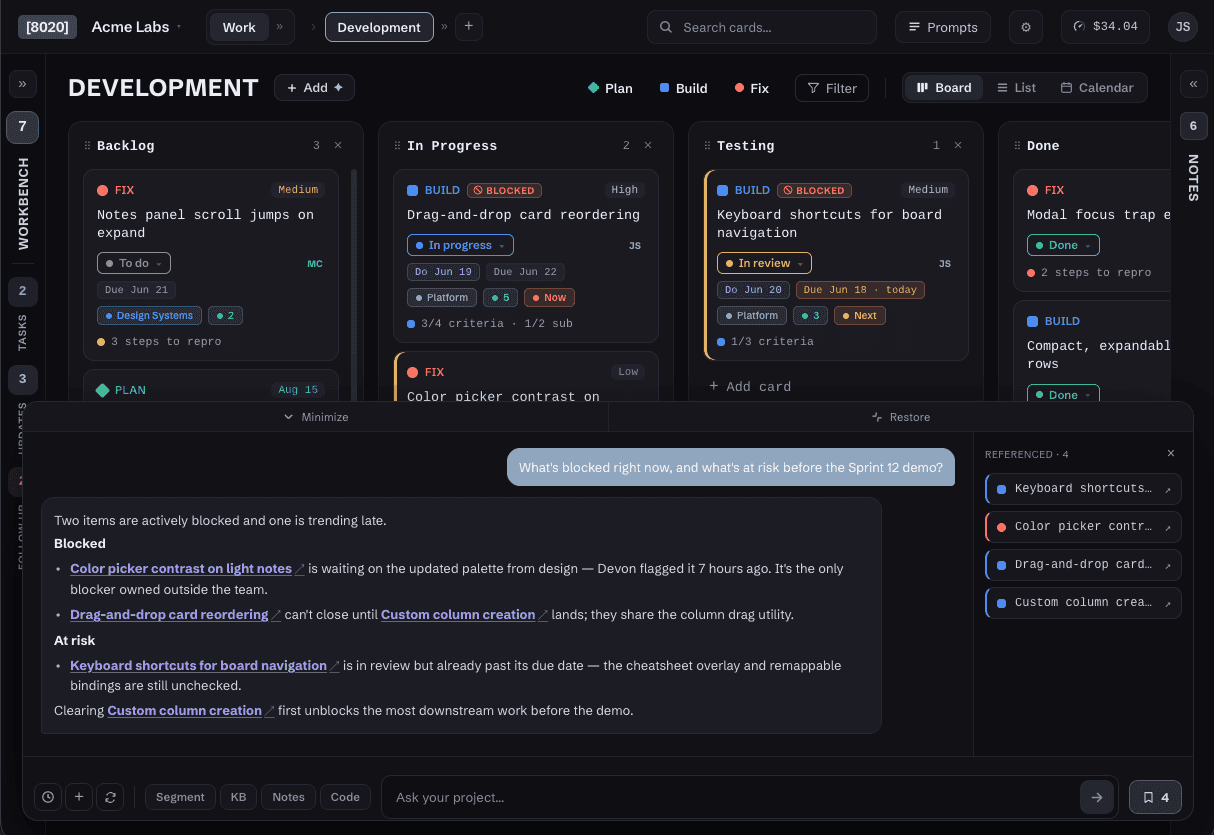Close the Testing column
Screen dimensions: 1214x835
point(958,145)
